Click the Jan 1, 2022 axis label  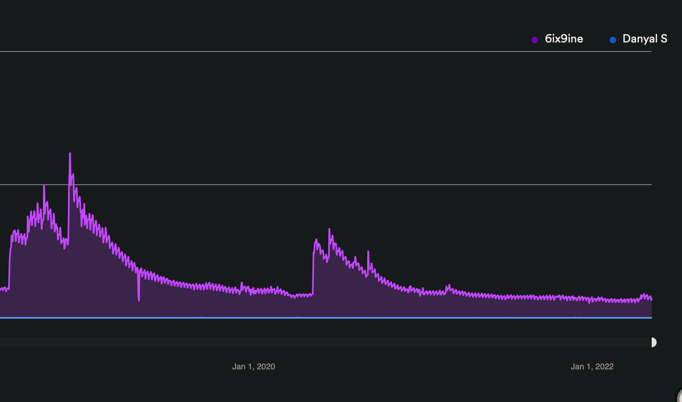pos(592,367)
